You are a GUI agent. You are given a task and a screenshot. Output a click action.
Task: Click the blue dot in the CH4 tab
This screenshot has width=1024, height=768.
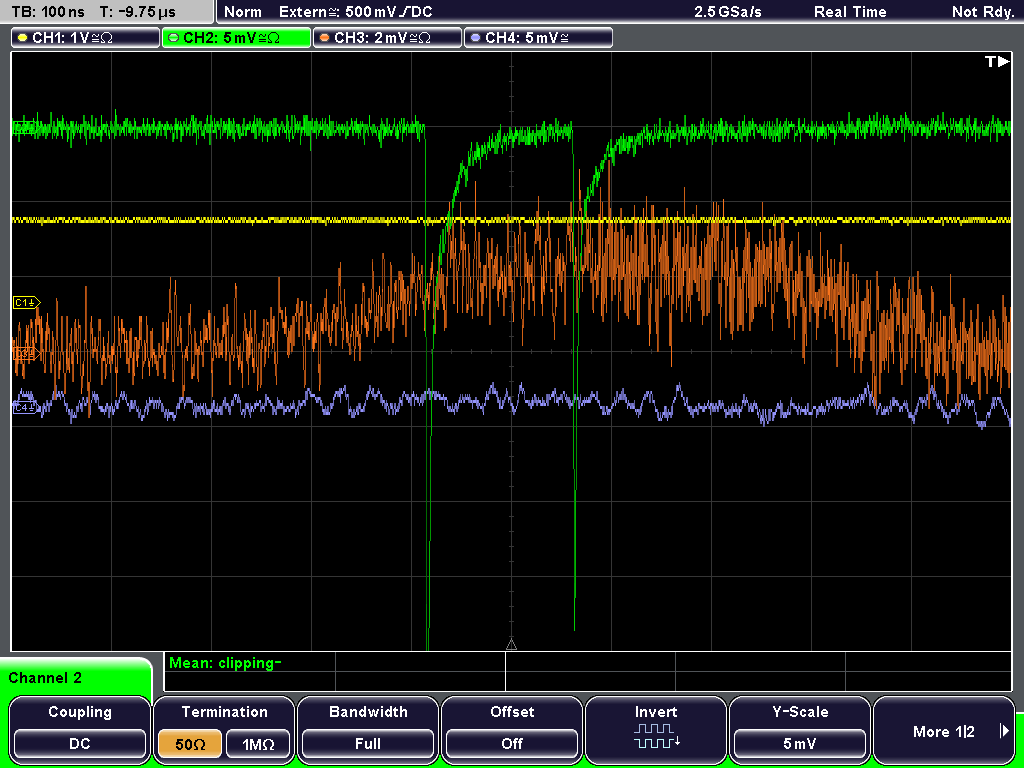[x=475, y=38]
